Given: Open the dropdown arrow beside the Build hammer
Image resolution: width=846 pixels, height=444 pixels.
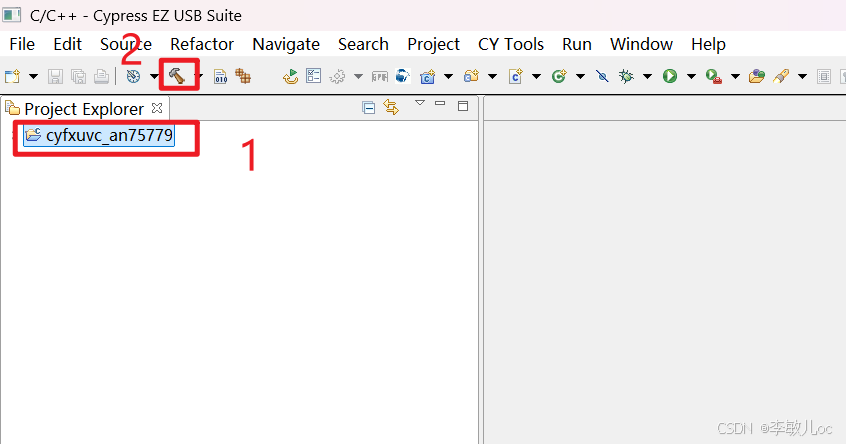Looking at the screenshot, I should (x=199, y=76).
